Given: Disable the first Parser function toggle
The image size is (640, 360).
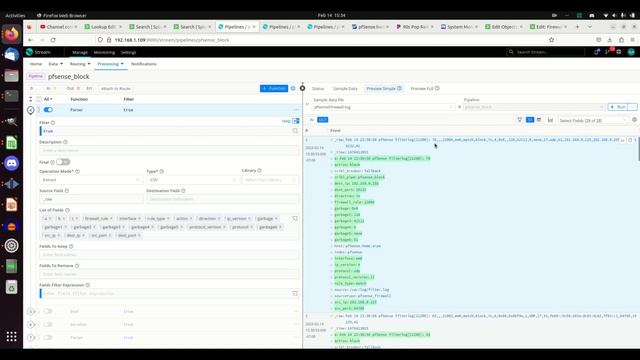Looking at the screenshot, I should click(x=48, y=110).
